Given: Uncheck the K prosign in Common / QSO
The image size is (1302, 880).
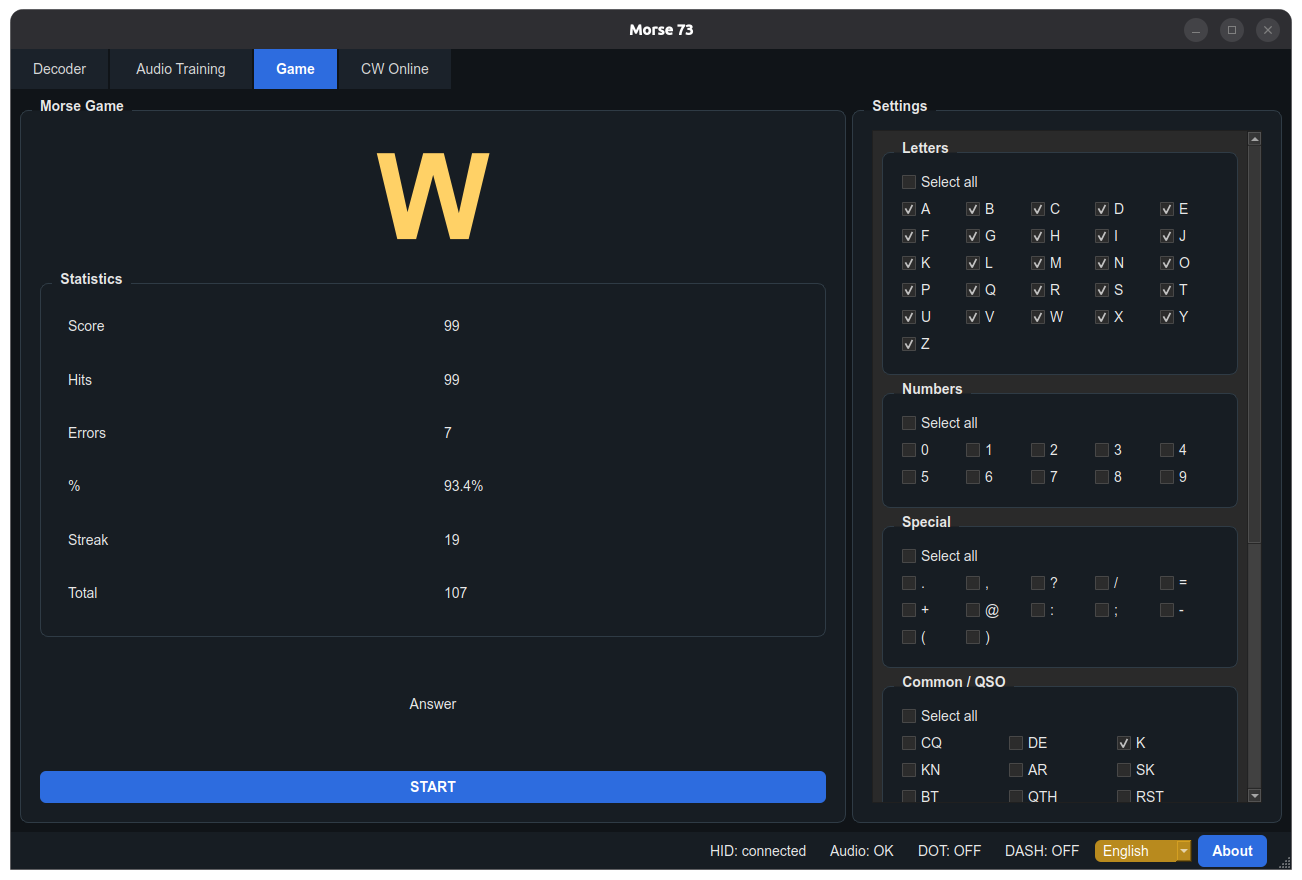Looking at the screenshot, I should (1124, 743).
